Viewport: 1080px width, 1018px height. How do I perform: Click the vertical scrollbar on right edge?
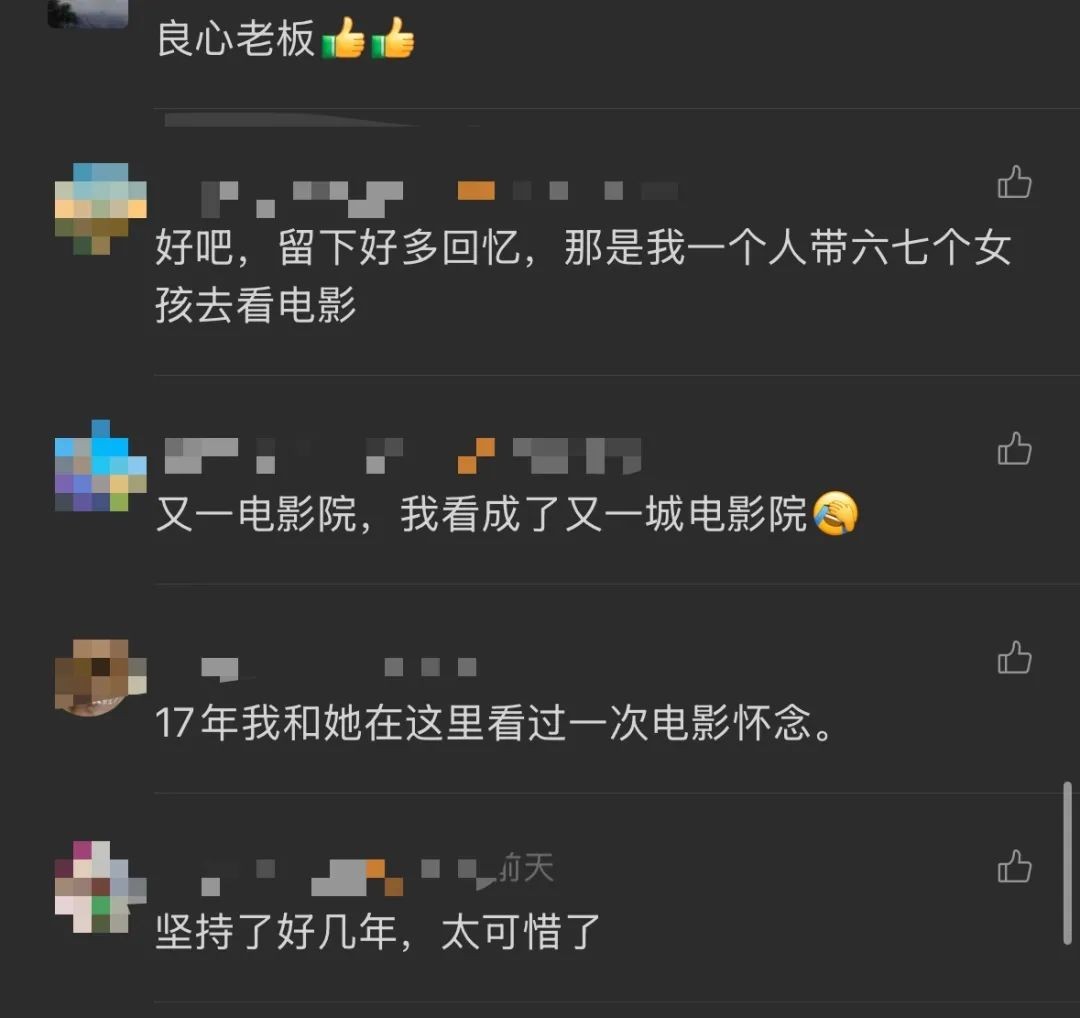point(1067,862)
